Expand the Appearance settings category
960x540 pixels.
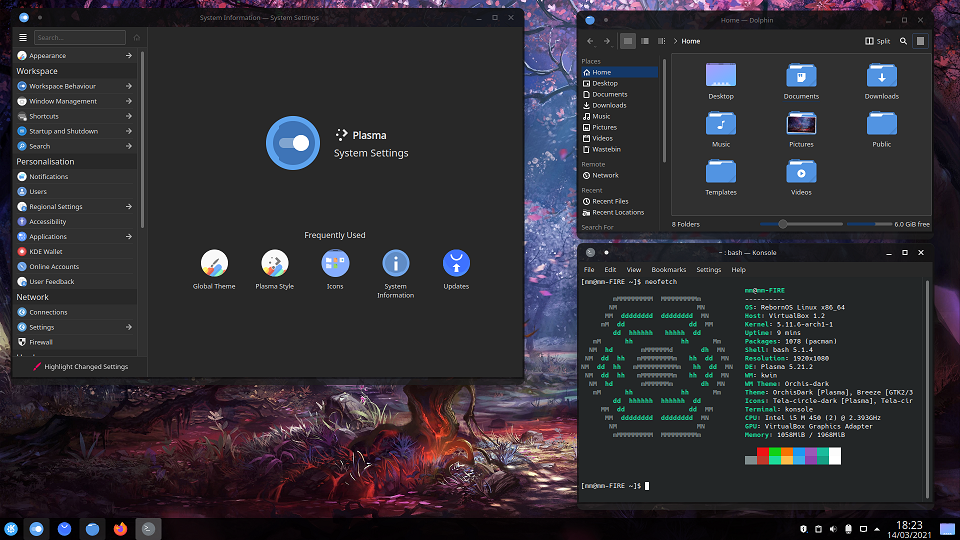pyautogui.click(x=75, y=56)
